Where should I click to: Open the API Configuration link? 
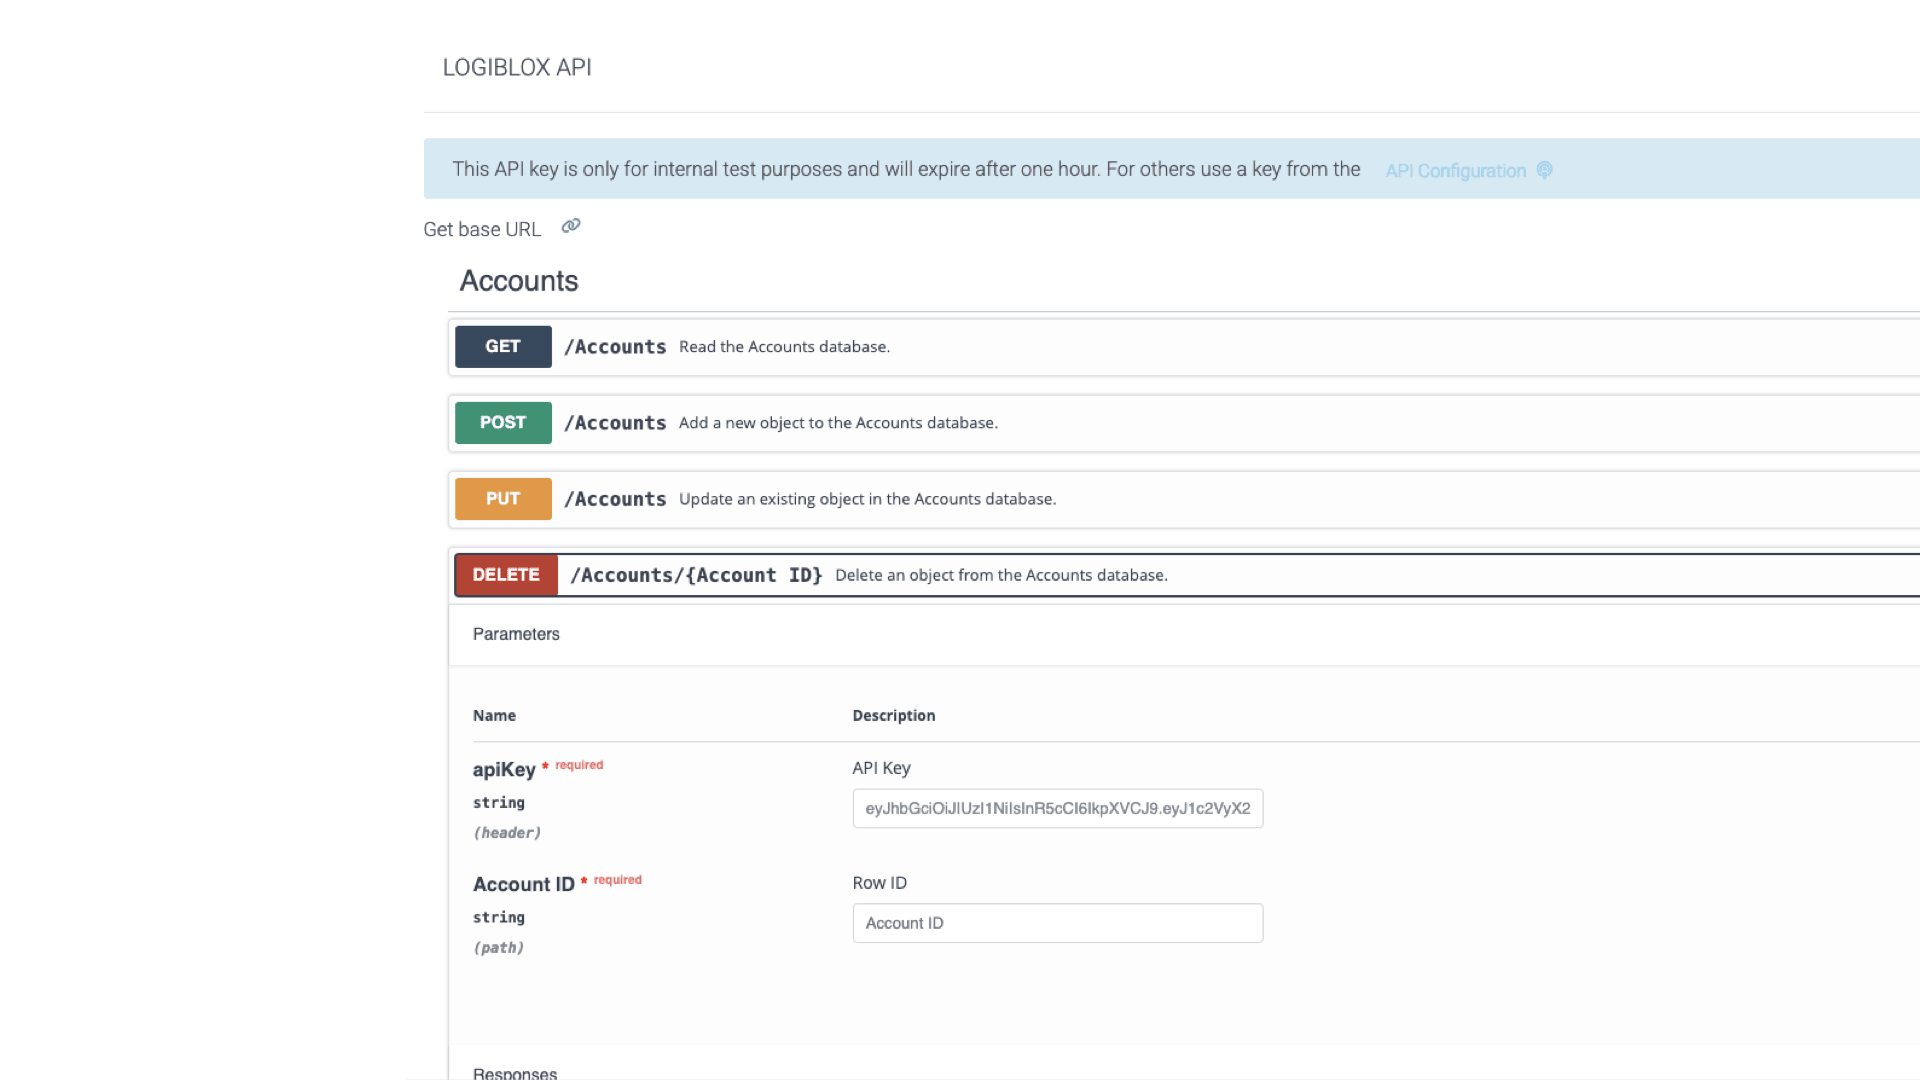click(x=1455, y=170)
